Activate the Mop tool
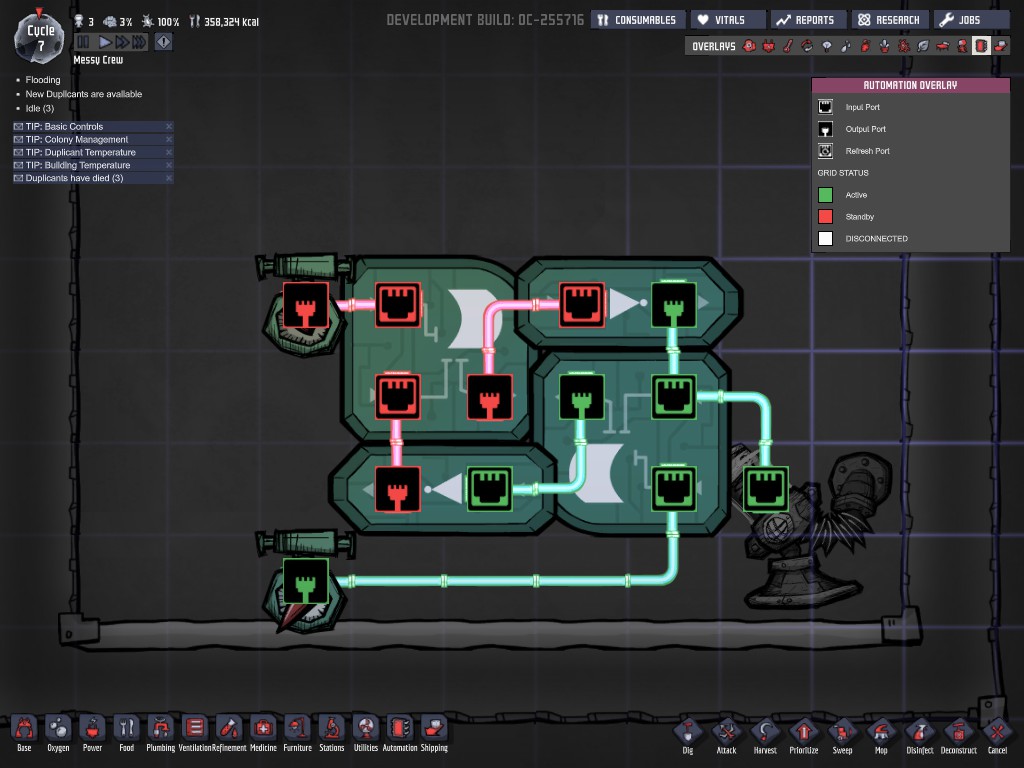 [880, 733]
